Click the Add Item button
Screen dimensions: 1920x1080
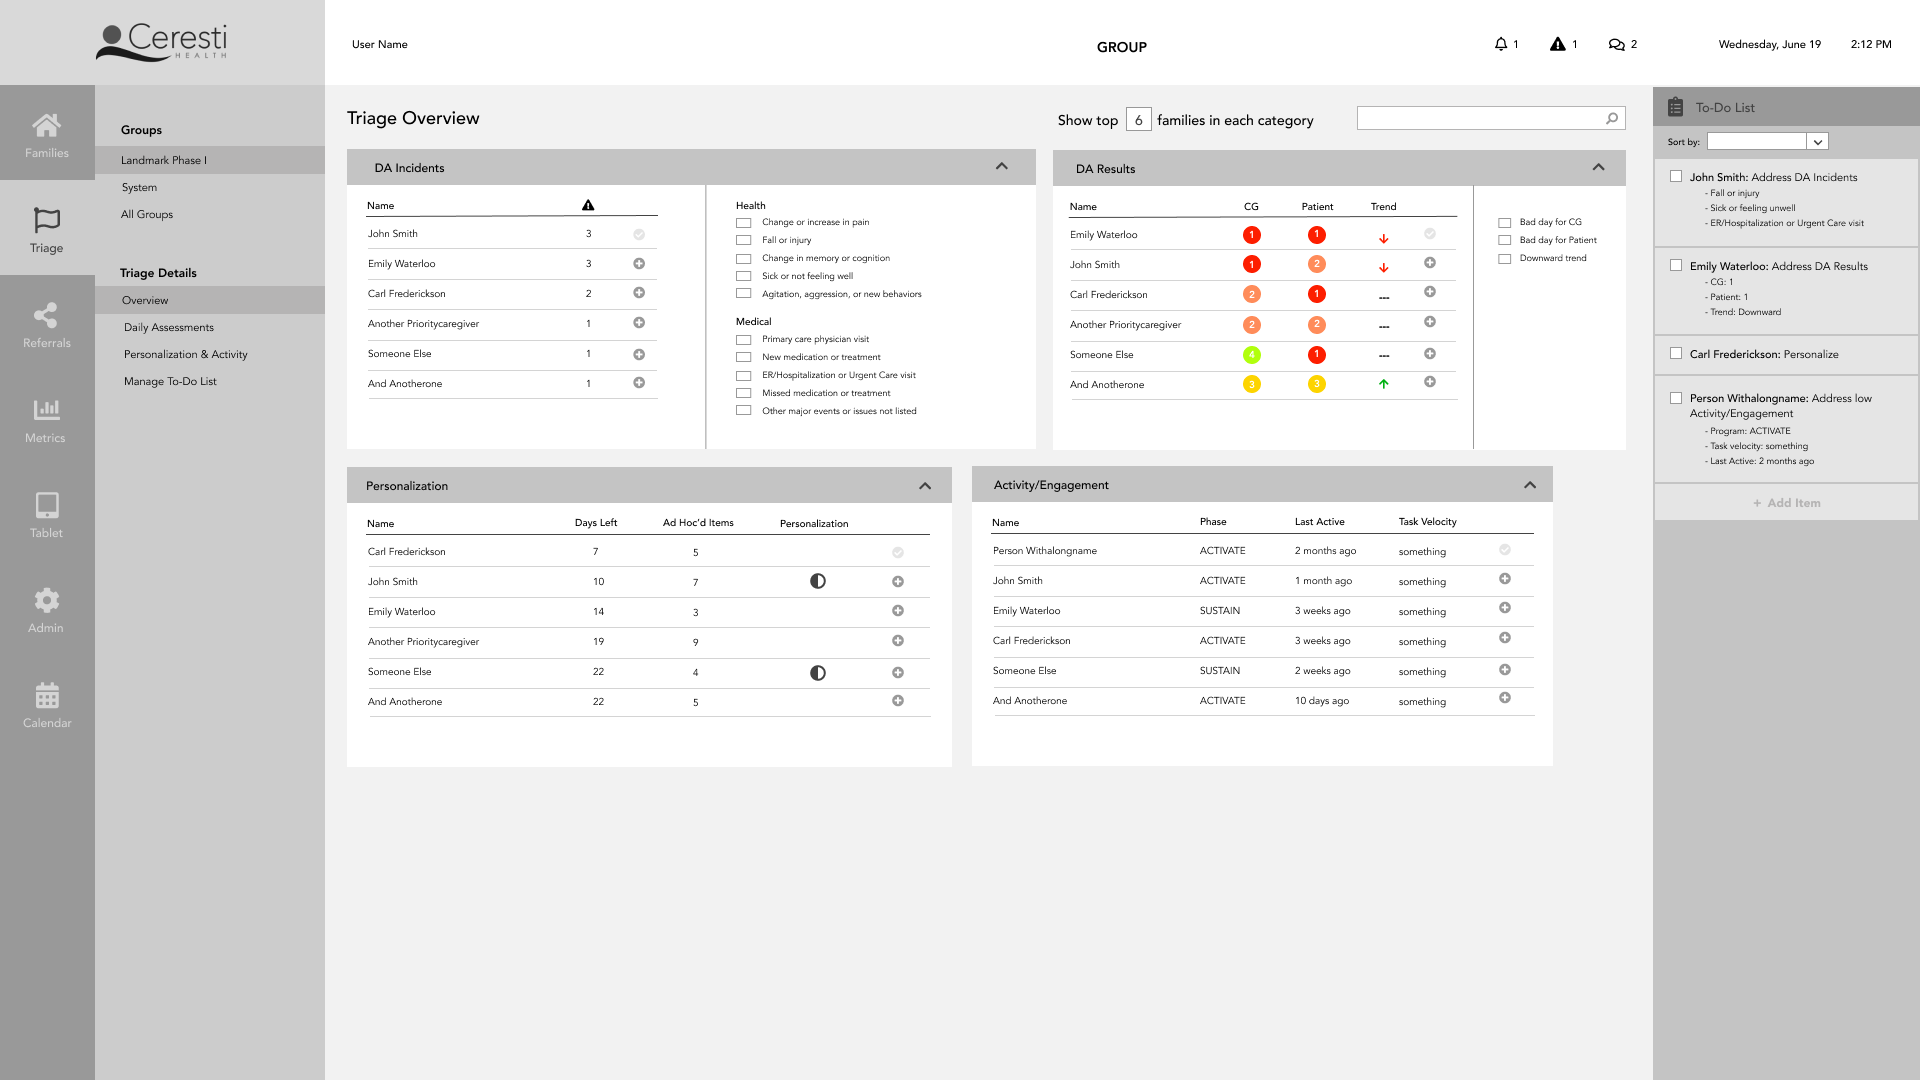tap(1786, 503)
